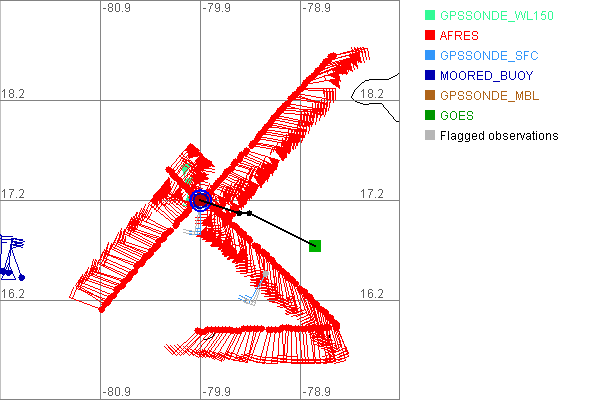Click the GPSSONDE_MBL legend text
Image resolution: width=600 pixels, height=400 pixels.
coord(490,96)
